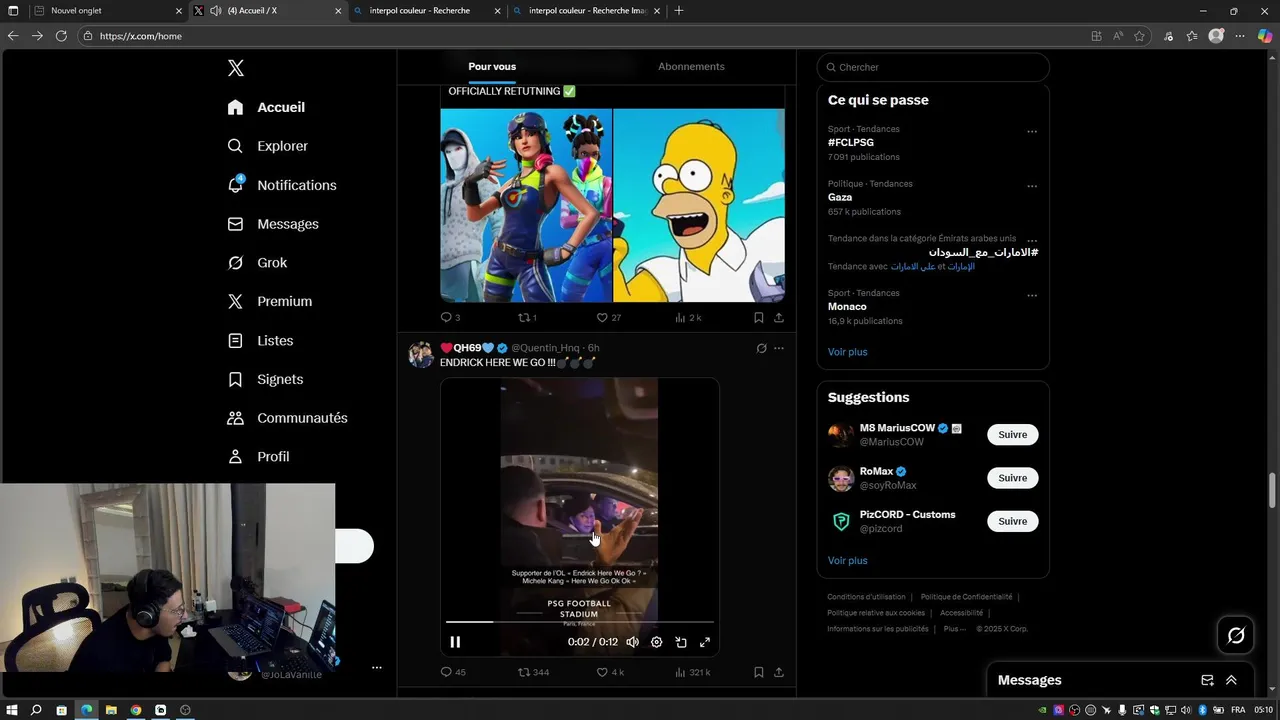
Task: Switch to interpol couleur - Recherche tab
Action: coord(427,11)
